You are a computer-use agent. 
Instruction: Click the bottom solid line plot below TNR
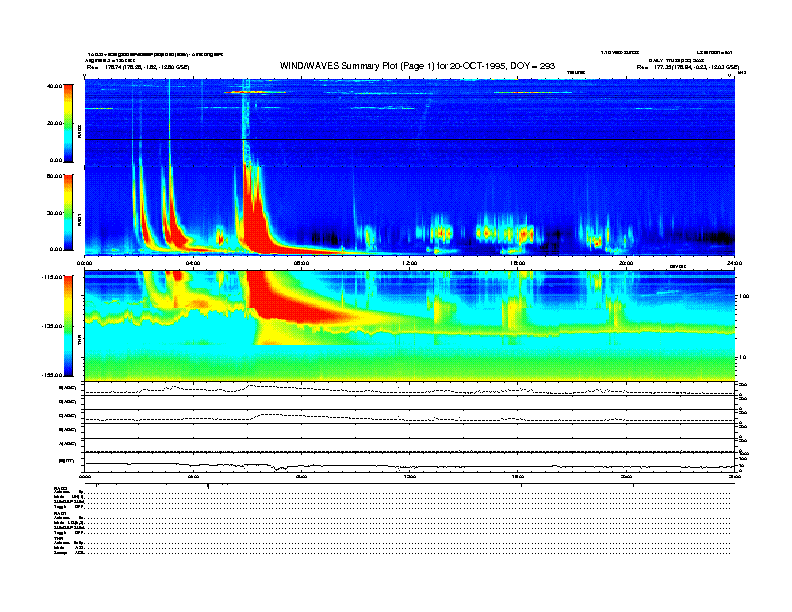click(x=410, y=466)
